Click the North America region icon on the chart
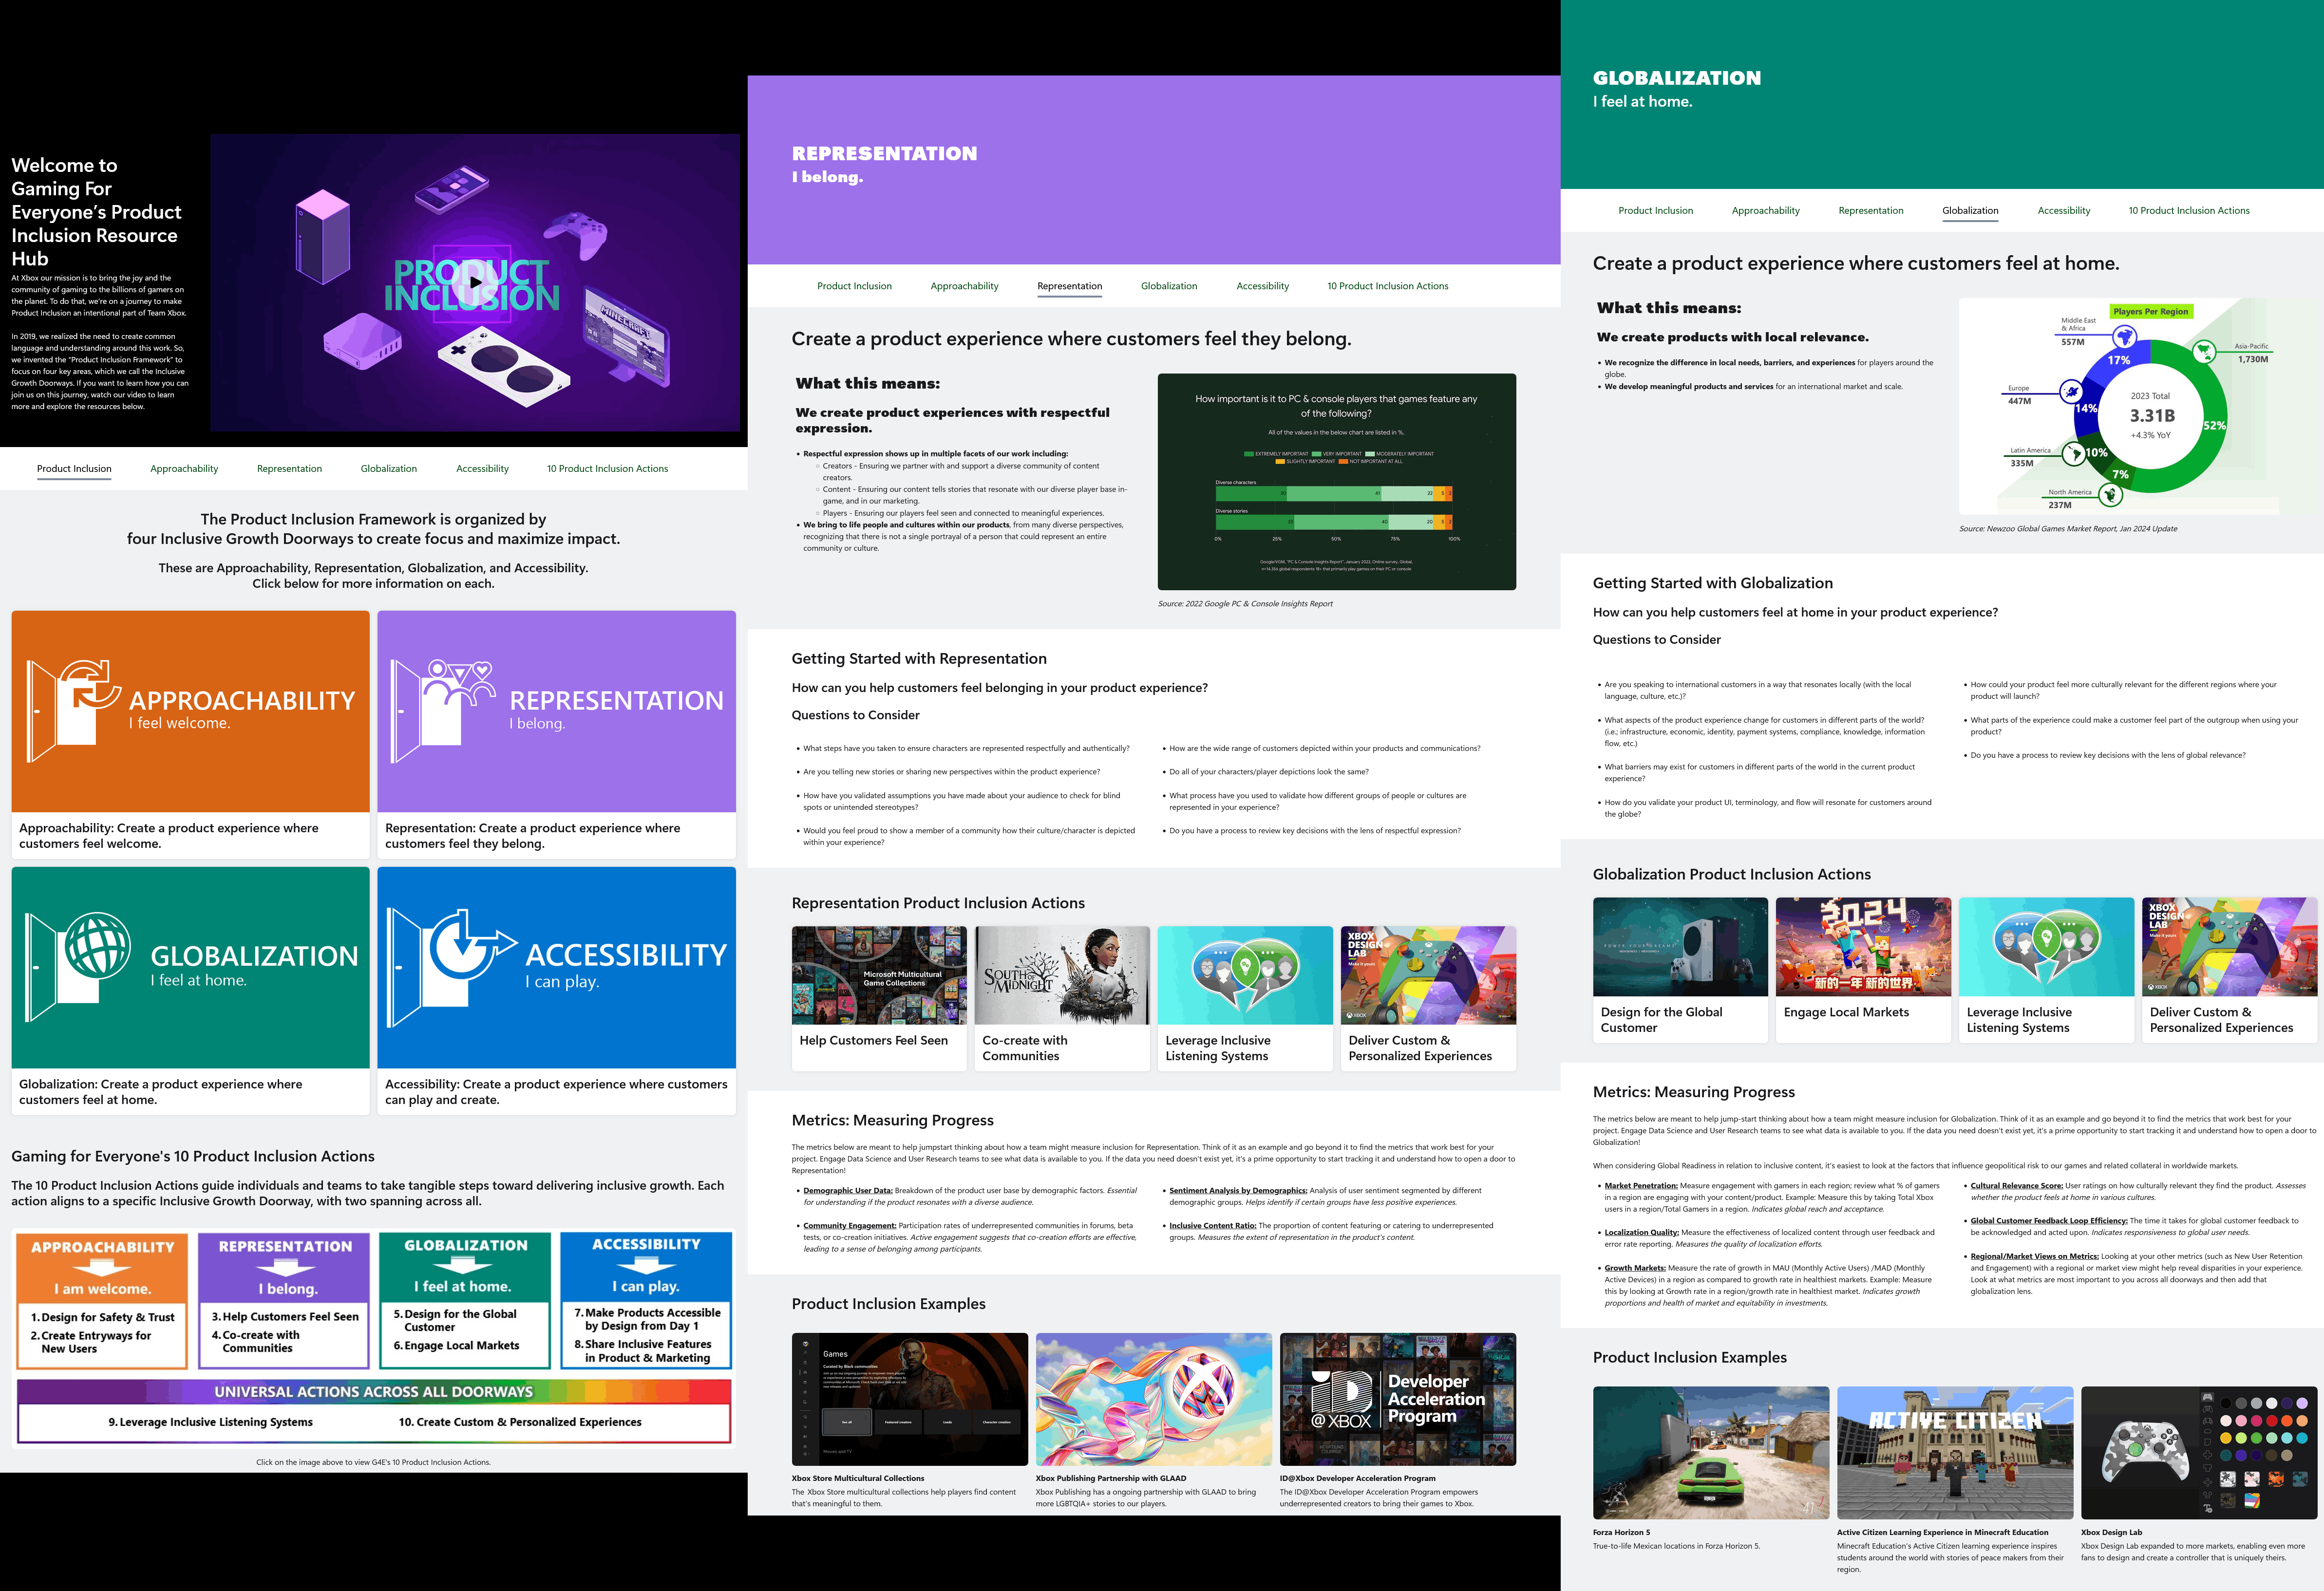The height and width of the screenshot is (1591, 2324). pyautogui.click(x=2110, y=494)
